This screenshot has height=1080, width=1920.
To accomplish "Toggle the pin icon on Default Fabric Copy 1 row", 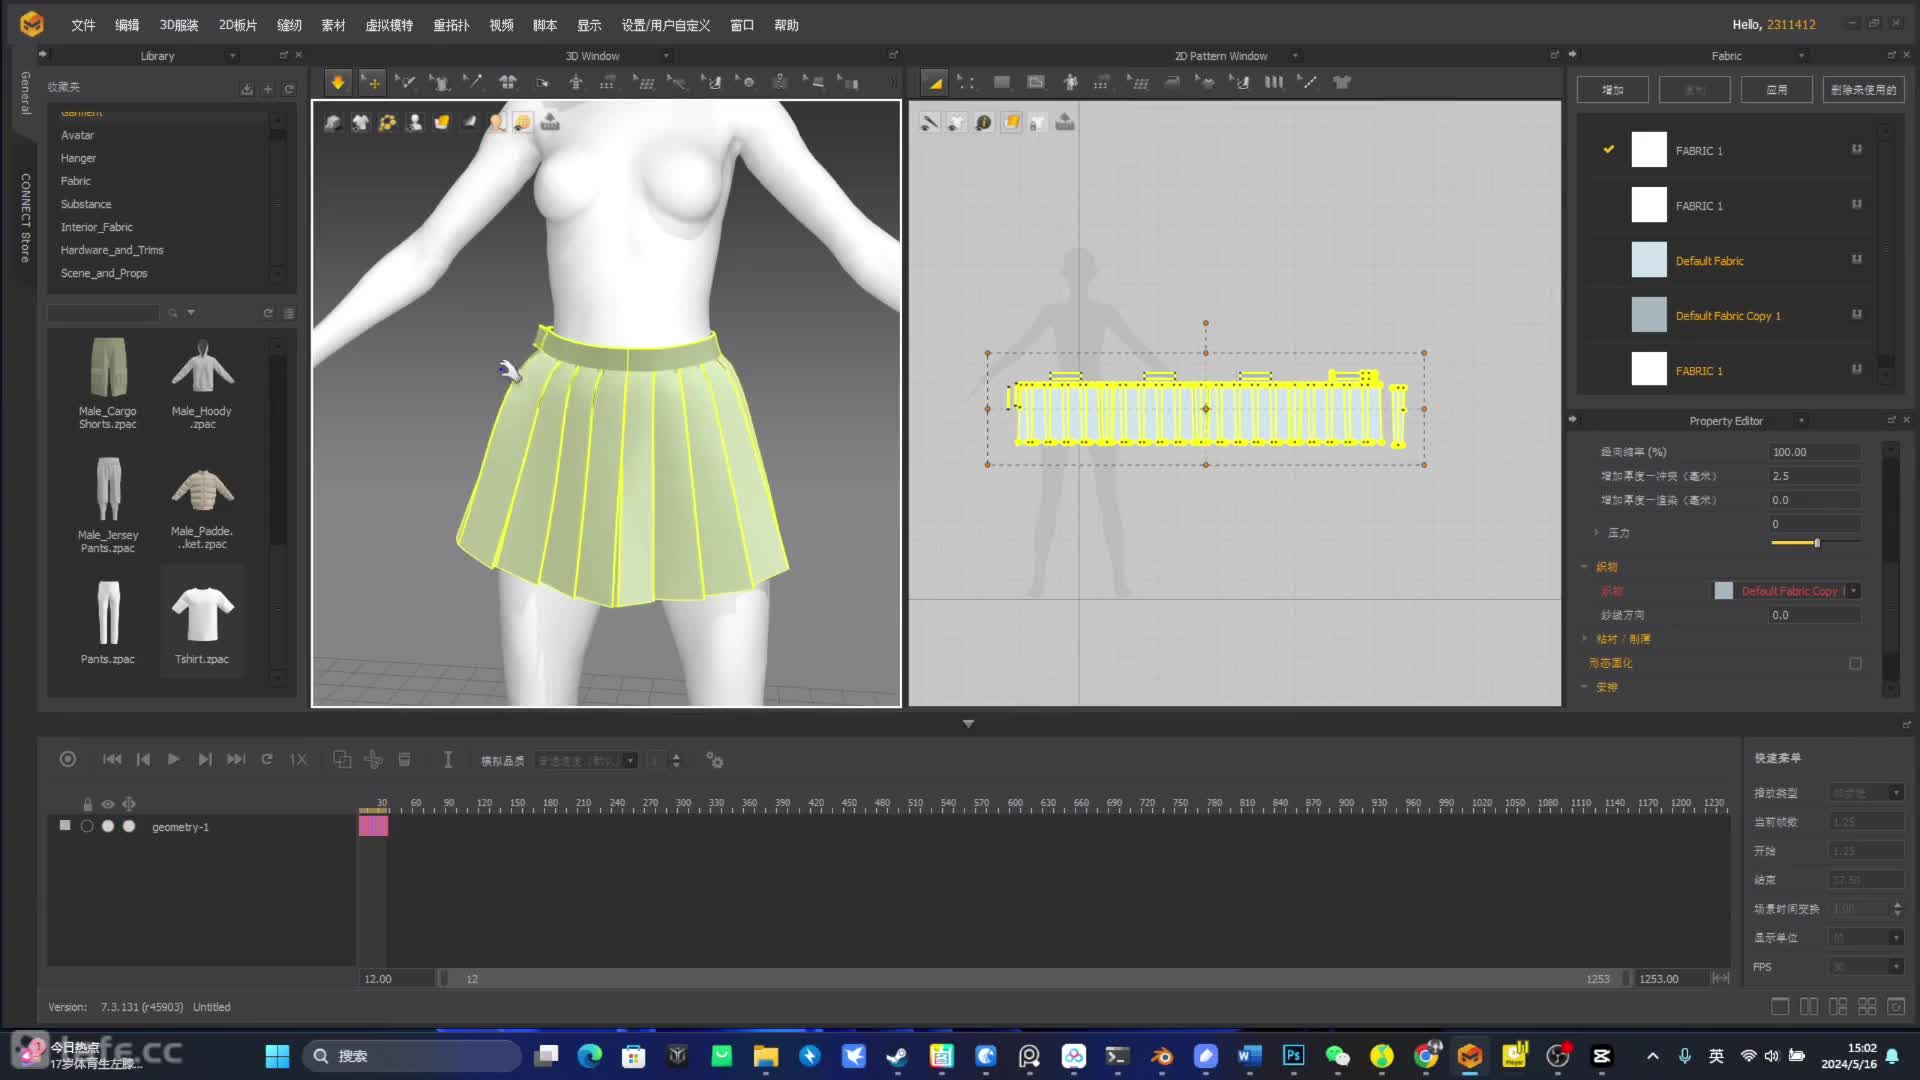I will click(x=1857, y=314).
